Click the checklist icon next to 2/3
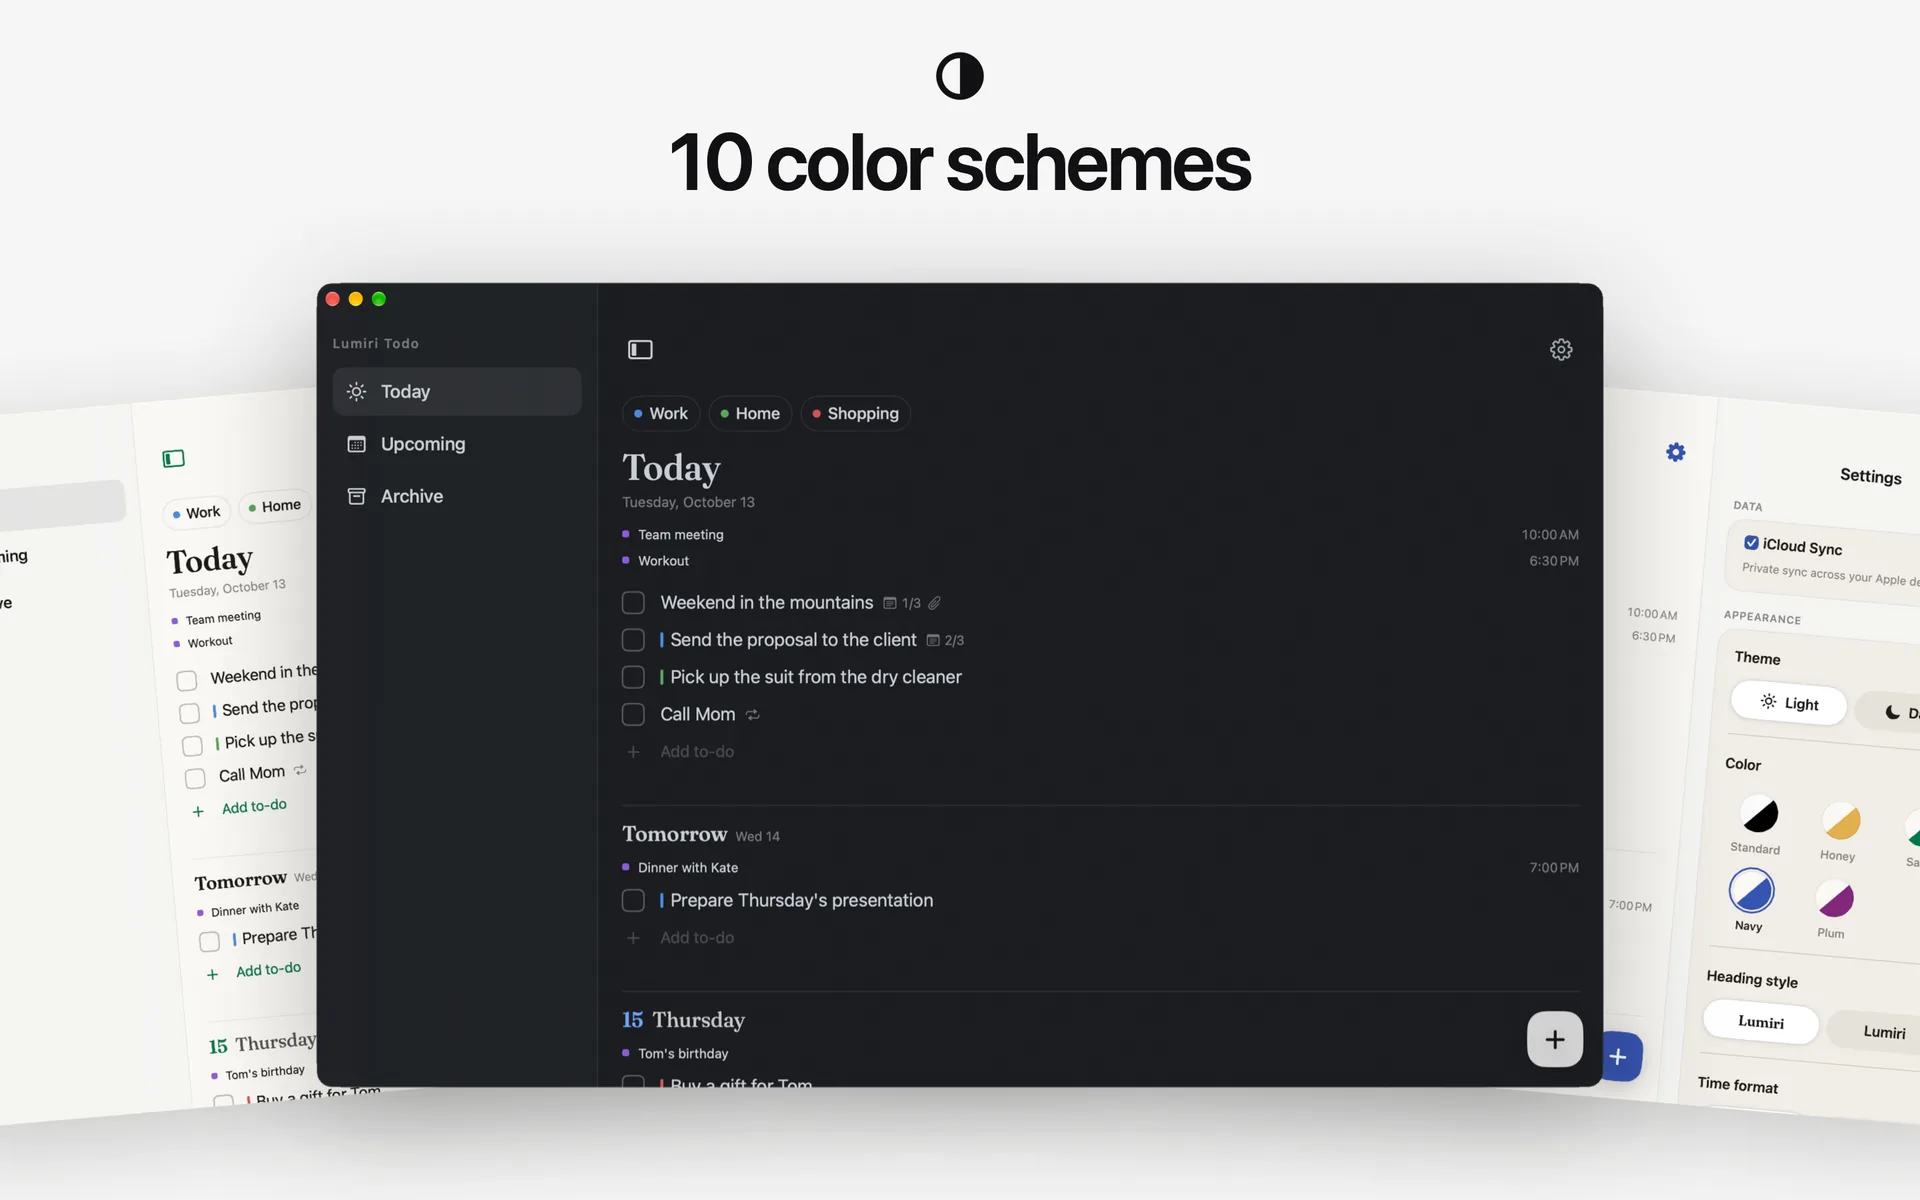Image resolution: width=1920 pixels, height=1200 pixels. point(932,640)
